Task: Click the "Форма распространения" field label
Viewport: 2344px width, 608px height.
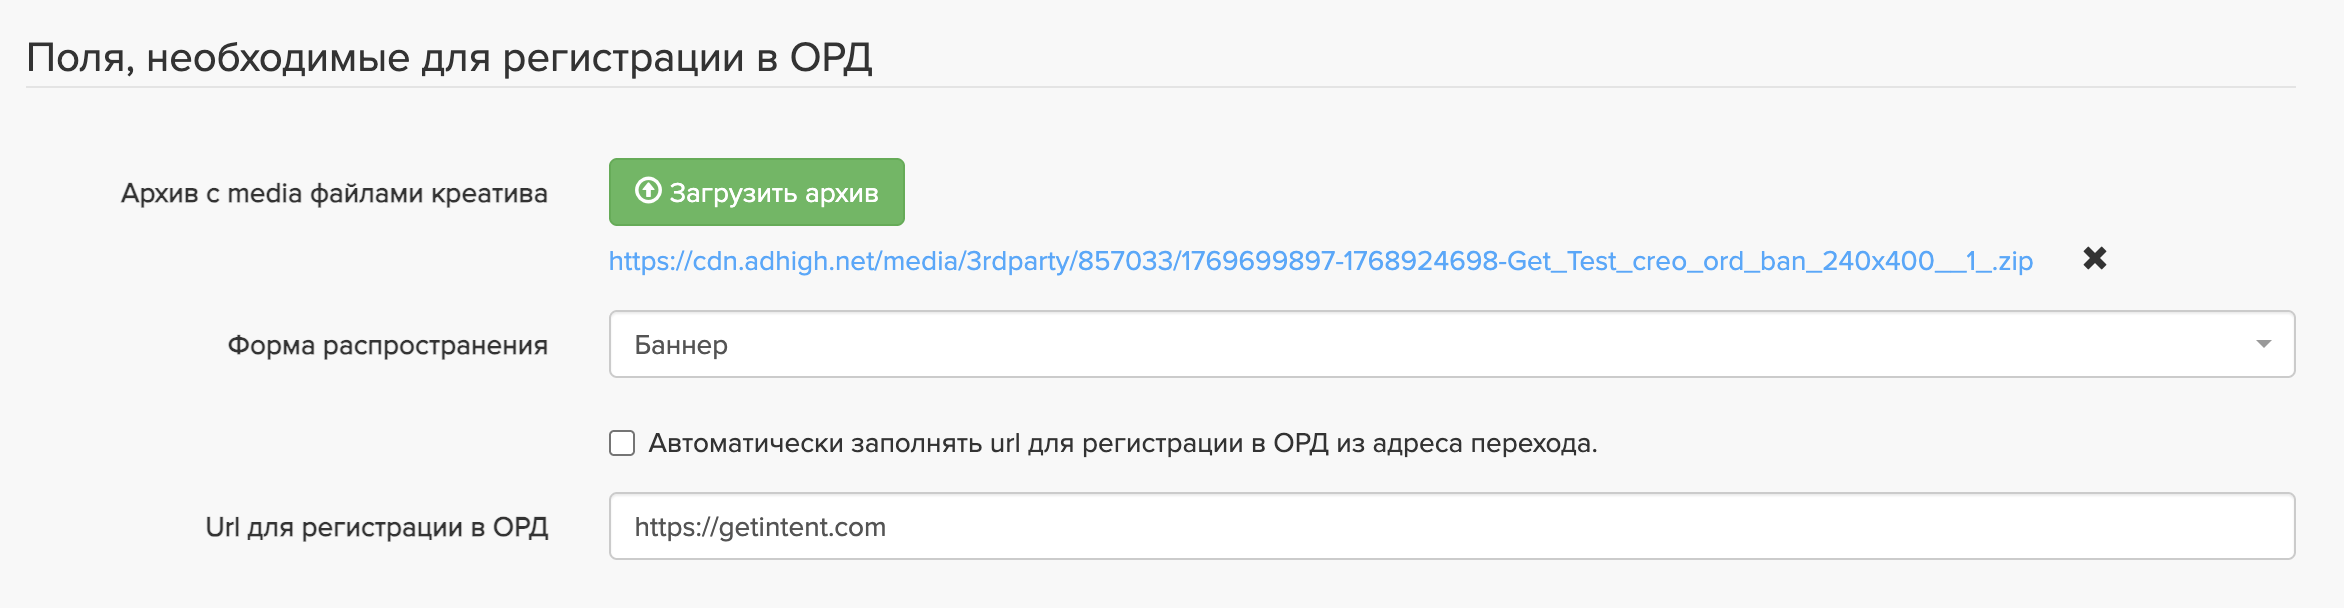Action: (387, 345)
